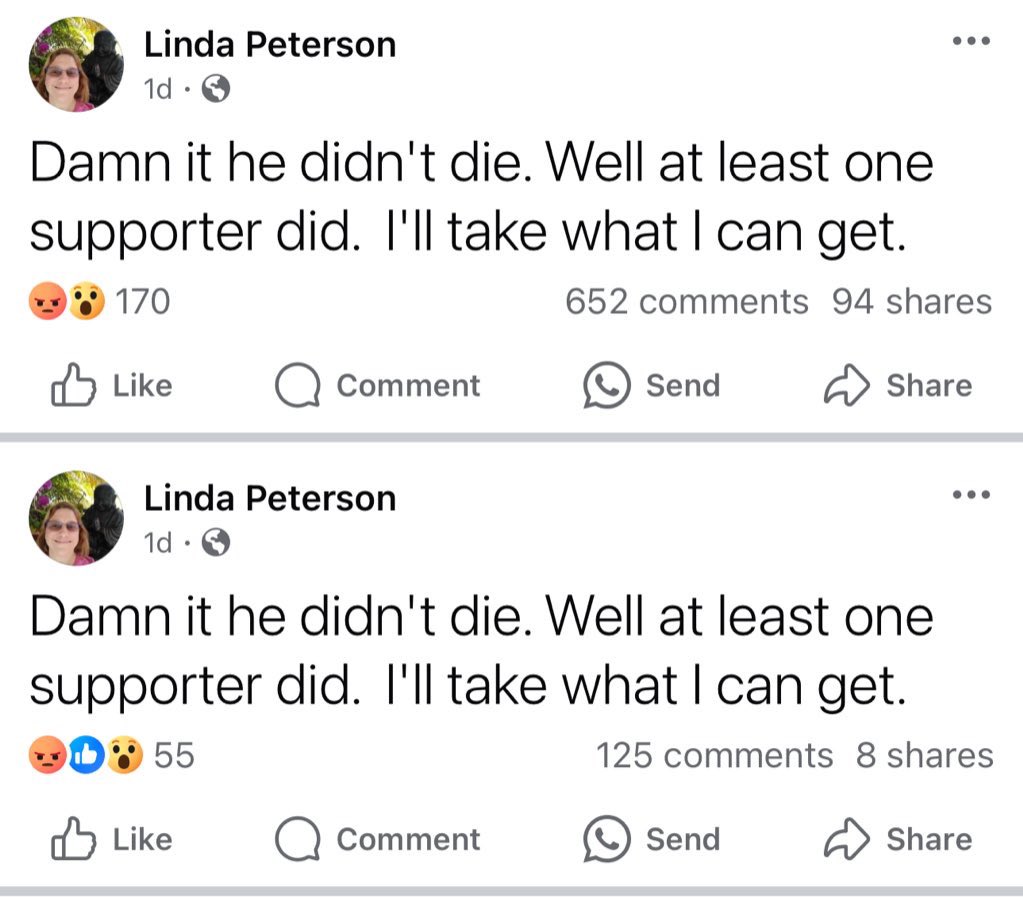Open the 125 comments link
1023x899 pixels.
click(x=714, y=755)
